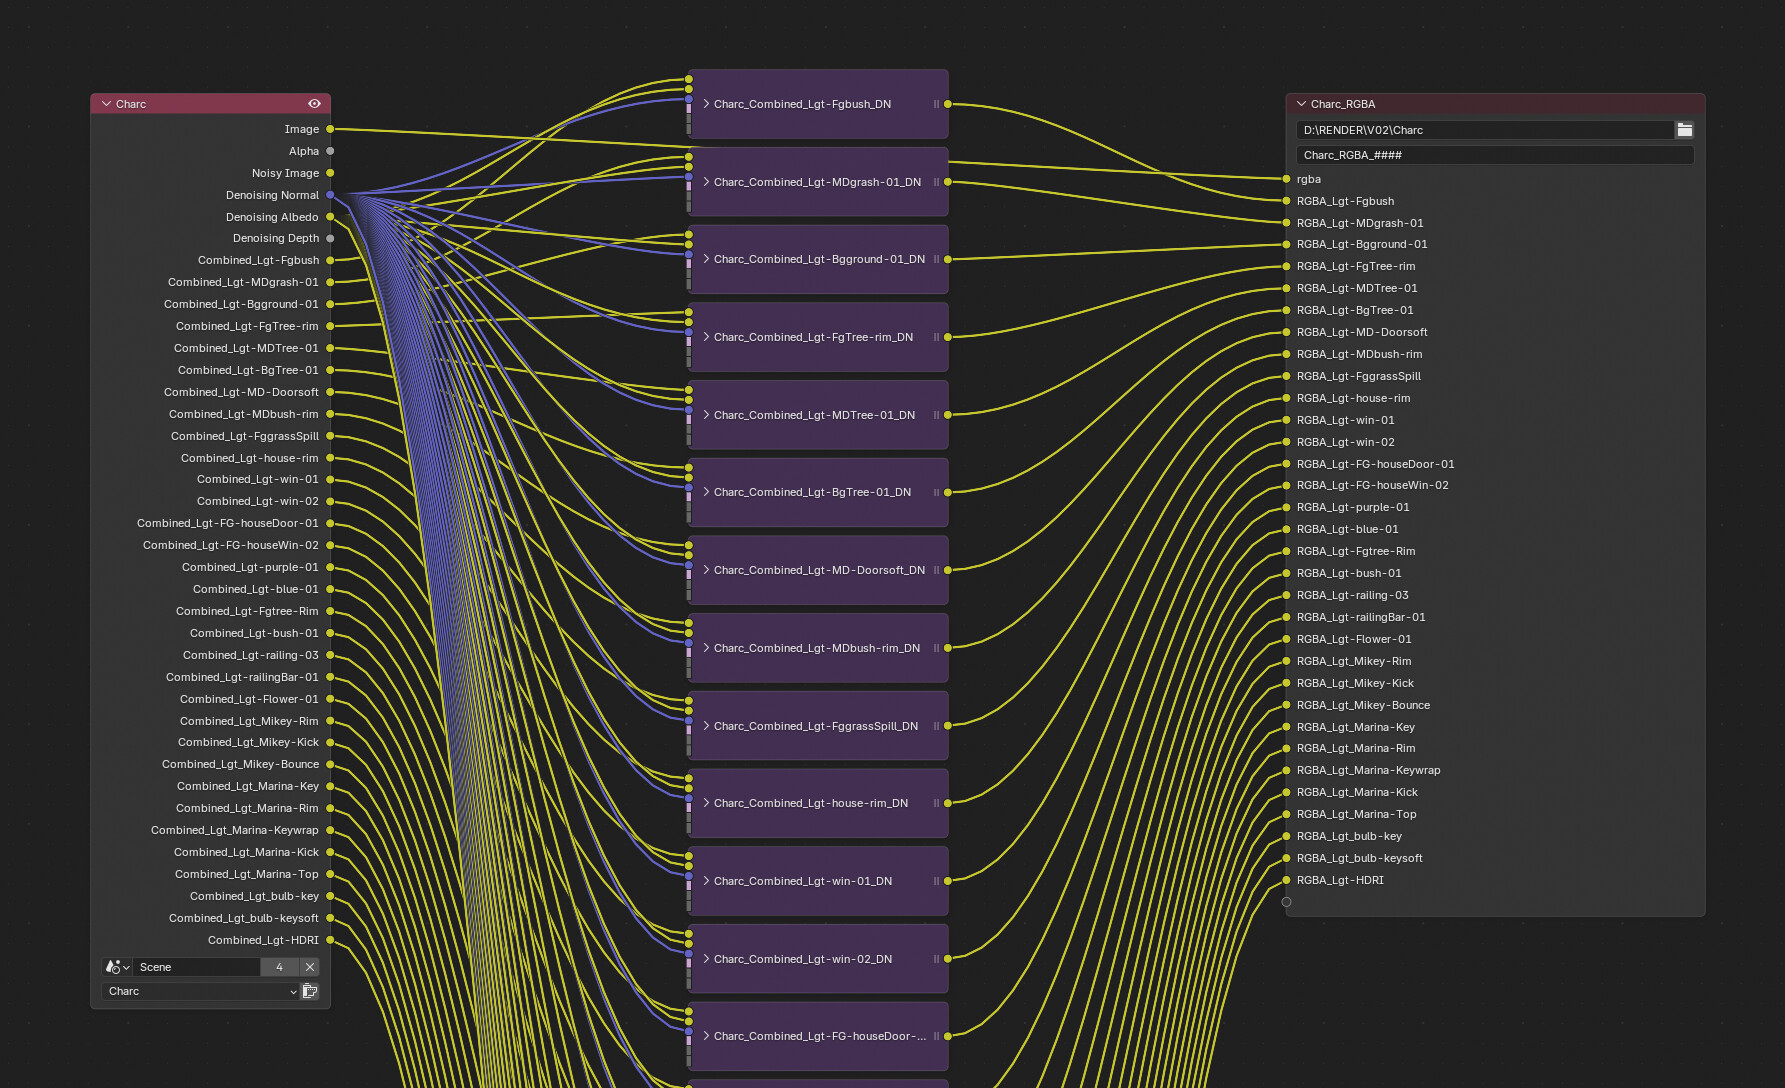Click the render active scene icon beside the Charc view layer dropdown

point(310,991)
